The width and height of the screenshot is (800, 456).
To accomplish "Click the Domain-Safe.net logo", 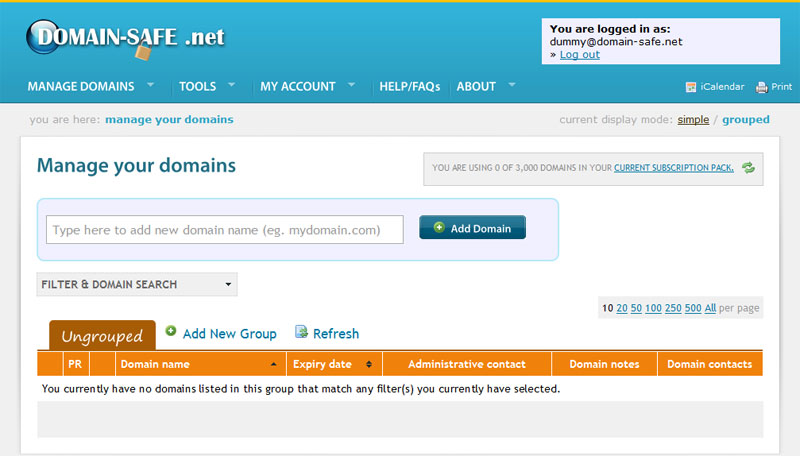I will 126,38.
